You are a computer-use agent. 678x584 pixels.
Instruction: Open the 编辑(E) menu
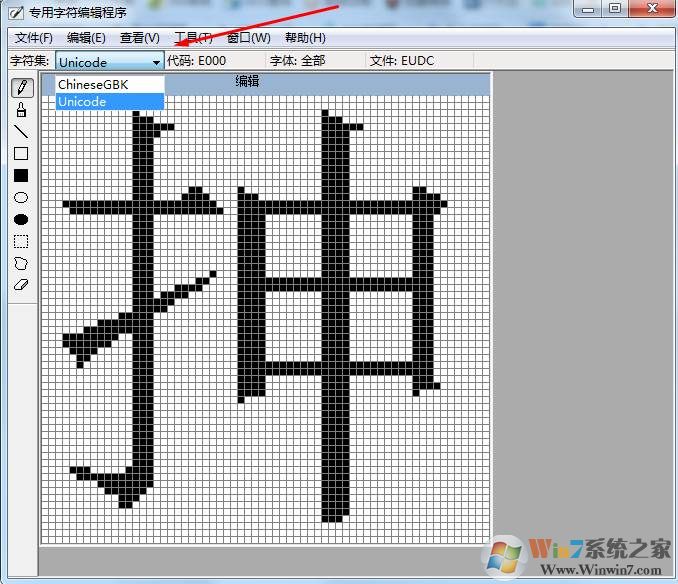pyautogui.click(x=86, y=38)
